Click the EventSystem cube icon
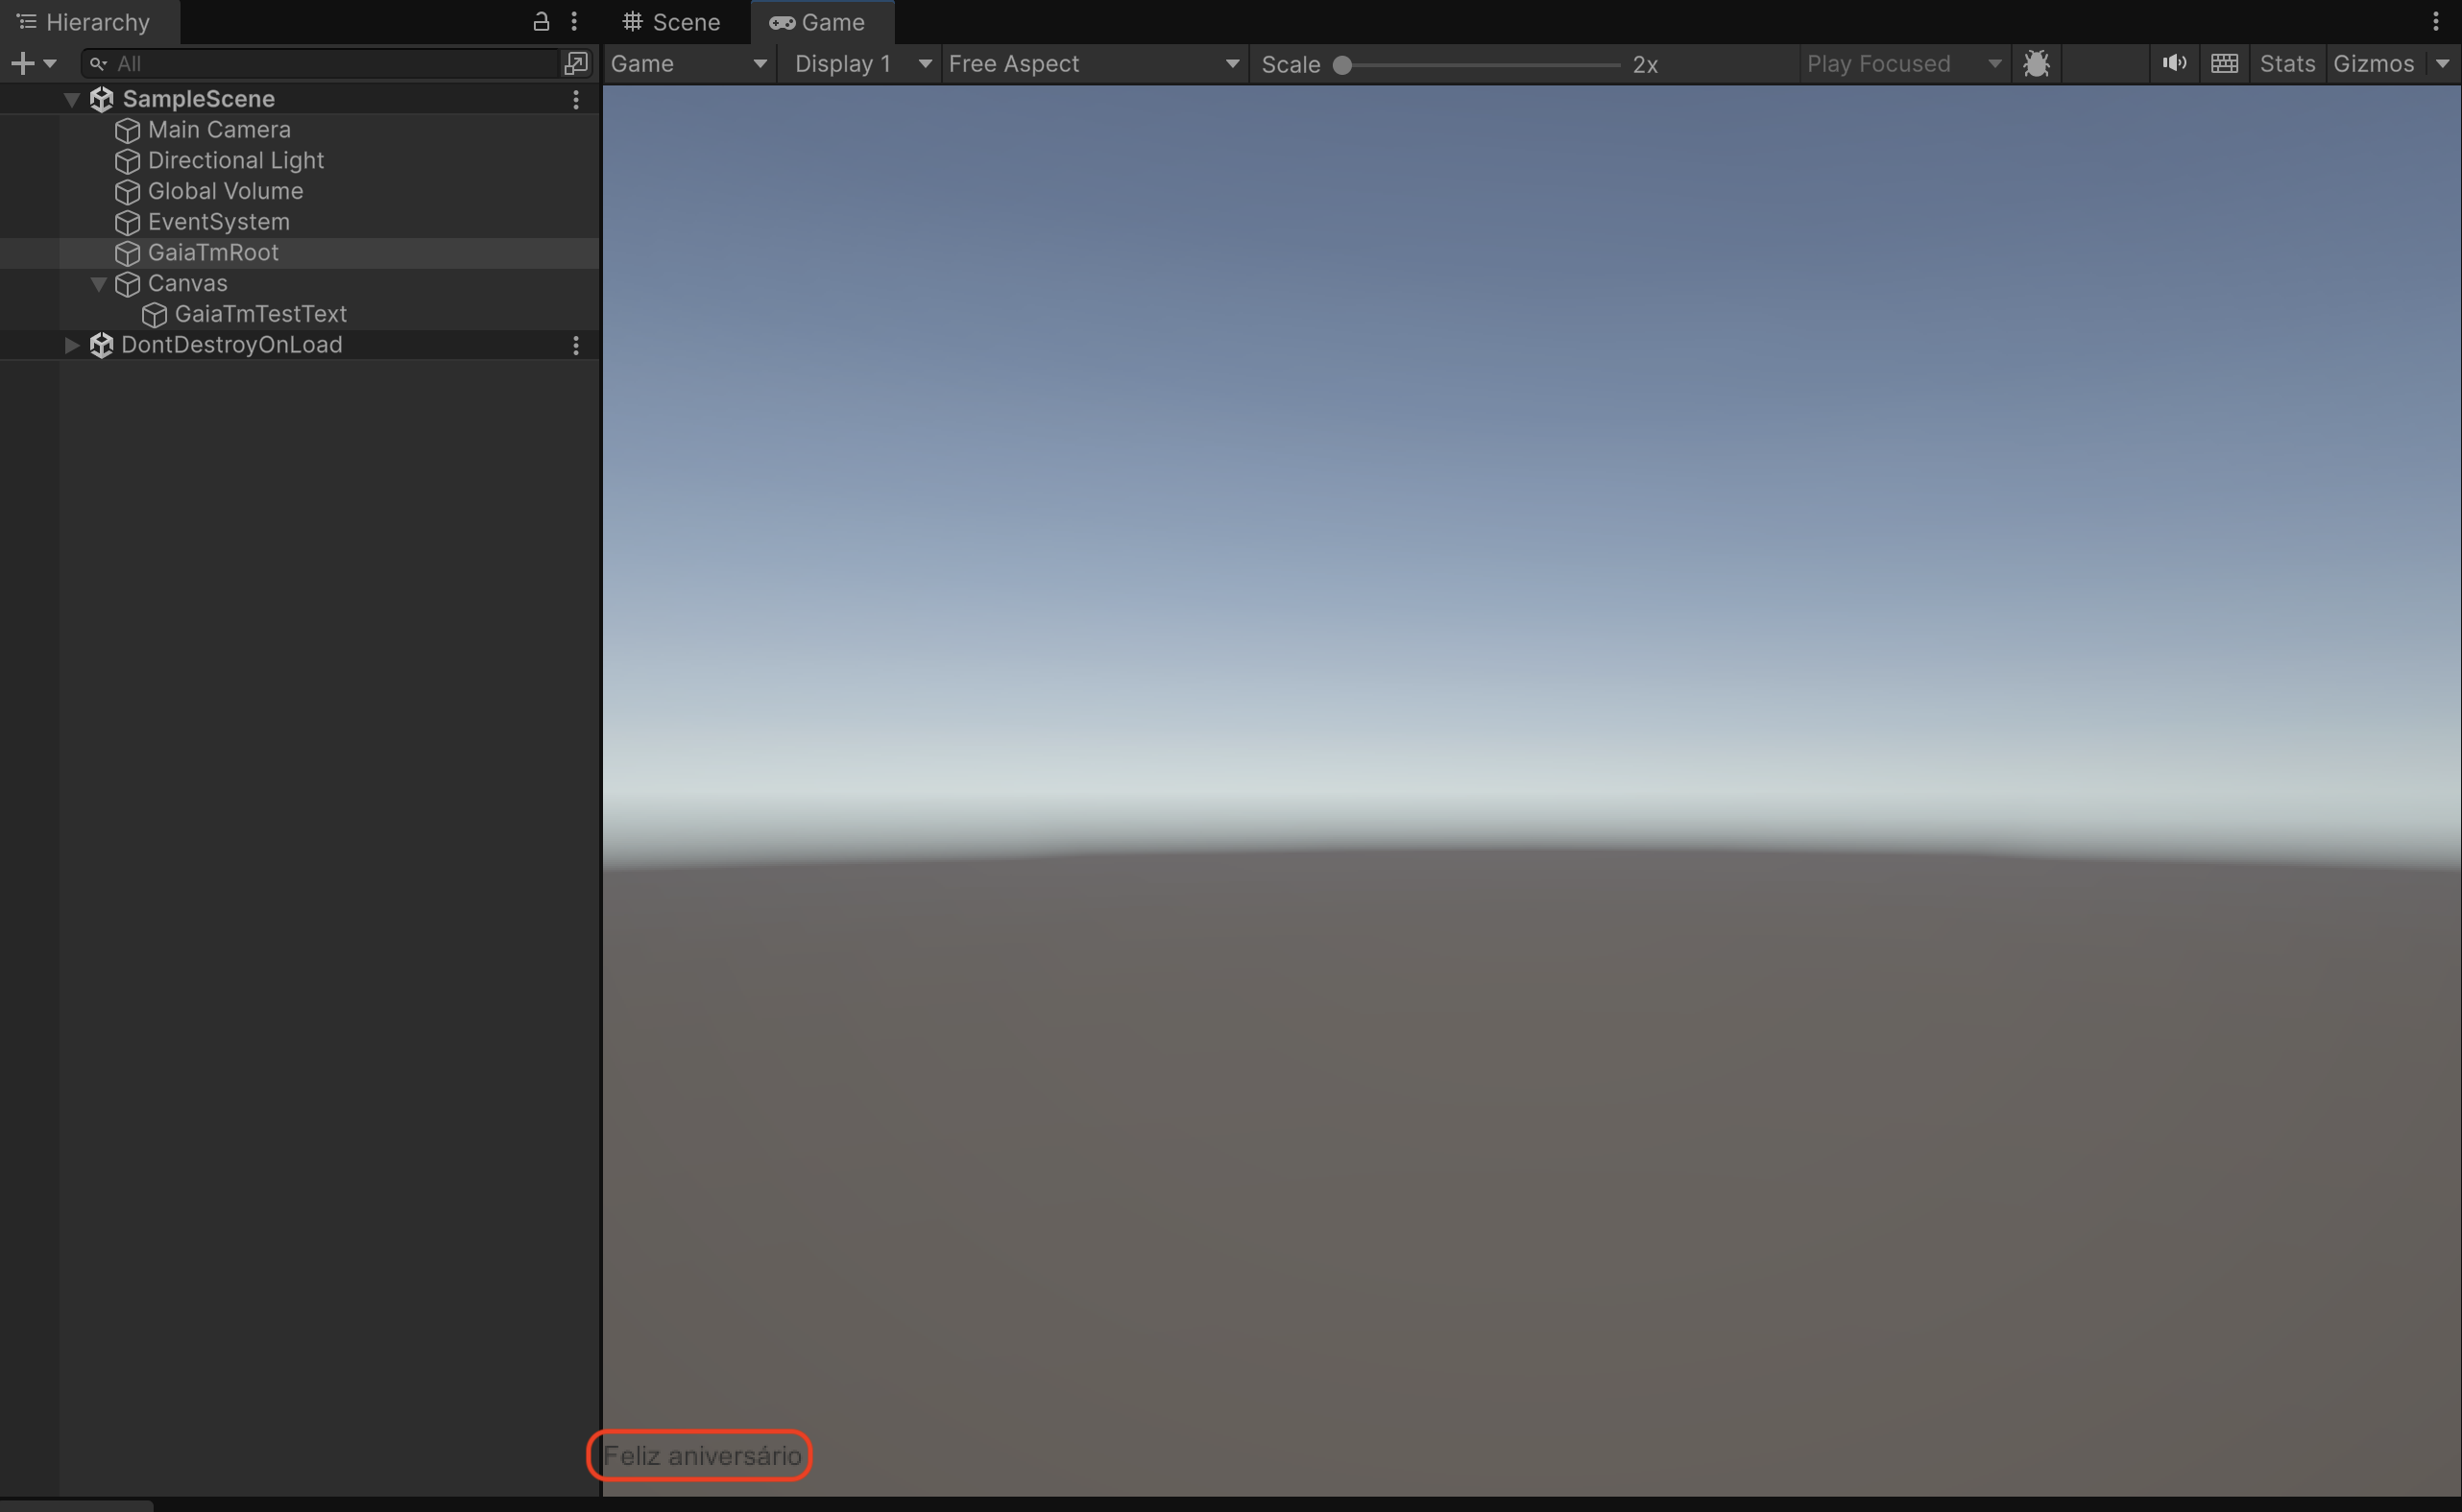The height and width of the screenshot is (1512, 2462). (127, 222)
